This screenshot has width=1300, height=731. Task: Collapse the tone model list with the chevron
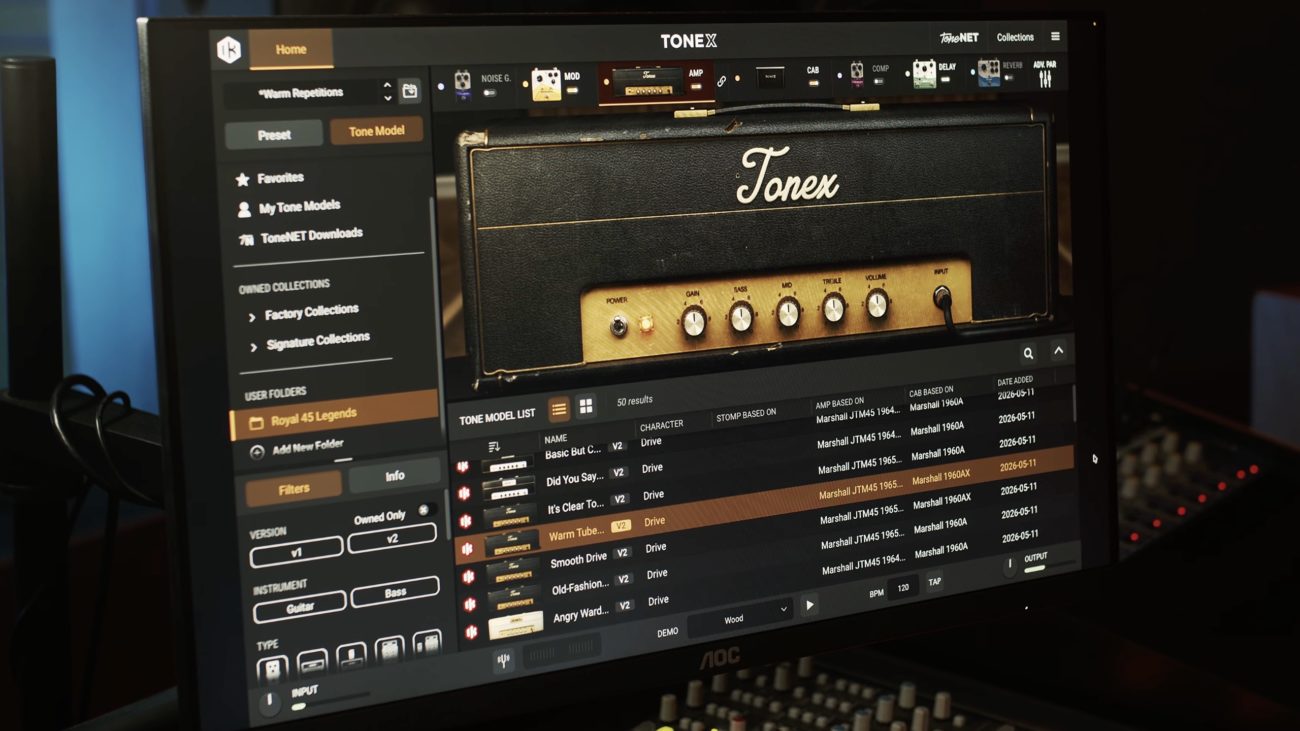pos(1058,350)
